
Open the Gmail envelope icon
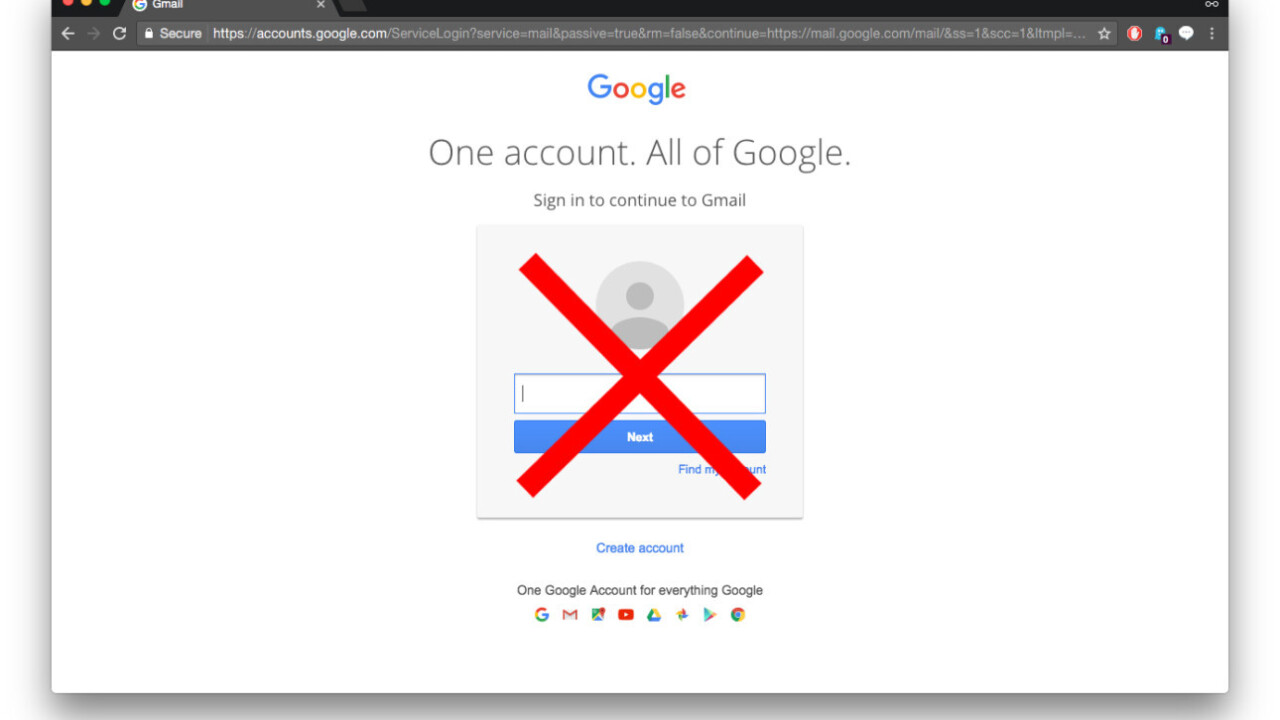[x=570, y=615]
